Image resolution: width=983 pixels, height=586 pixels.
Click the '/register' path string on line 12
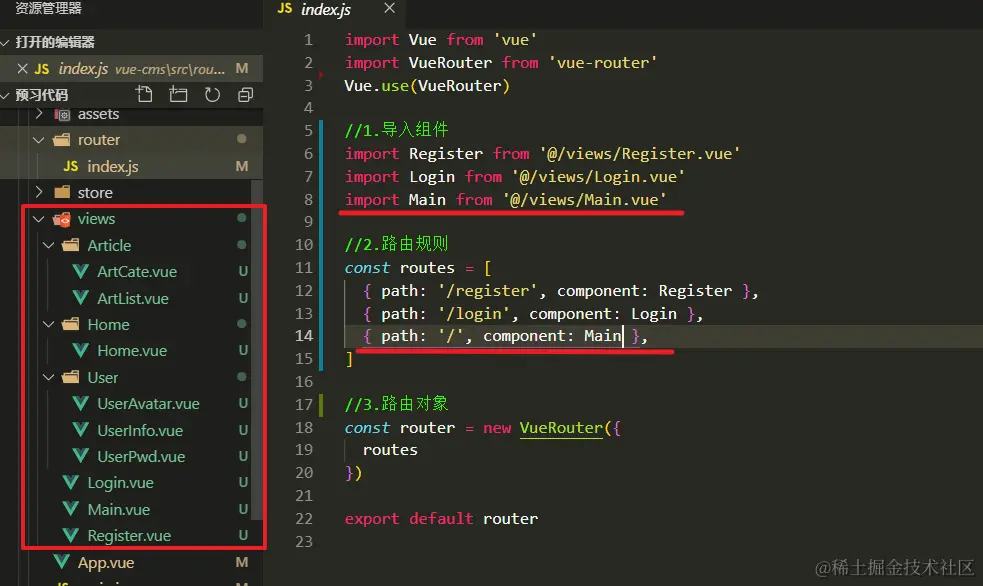point(488,291)
